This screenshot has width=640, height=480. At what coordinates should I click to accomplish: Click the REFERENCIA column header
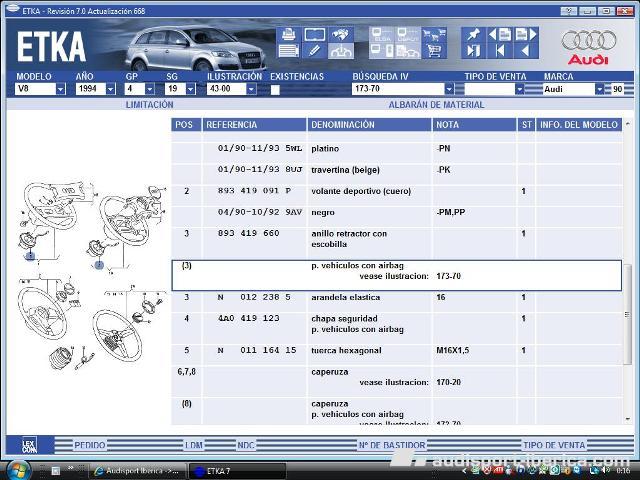click(x=254, y=125)
